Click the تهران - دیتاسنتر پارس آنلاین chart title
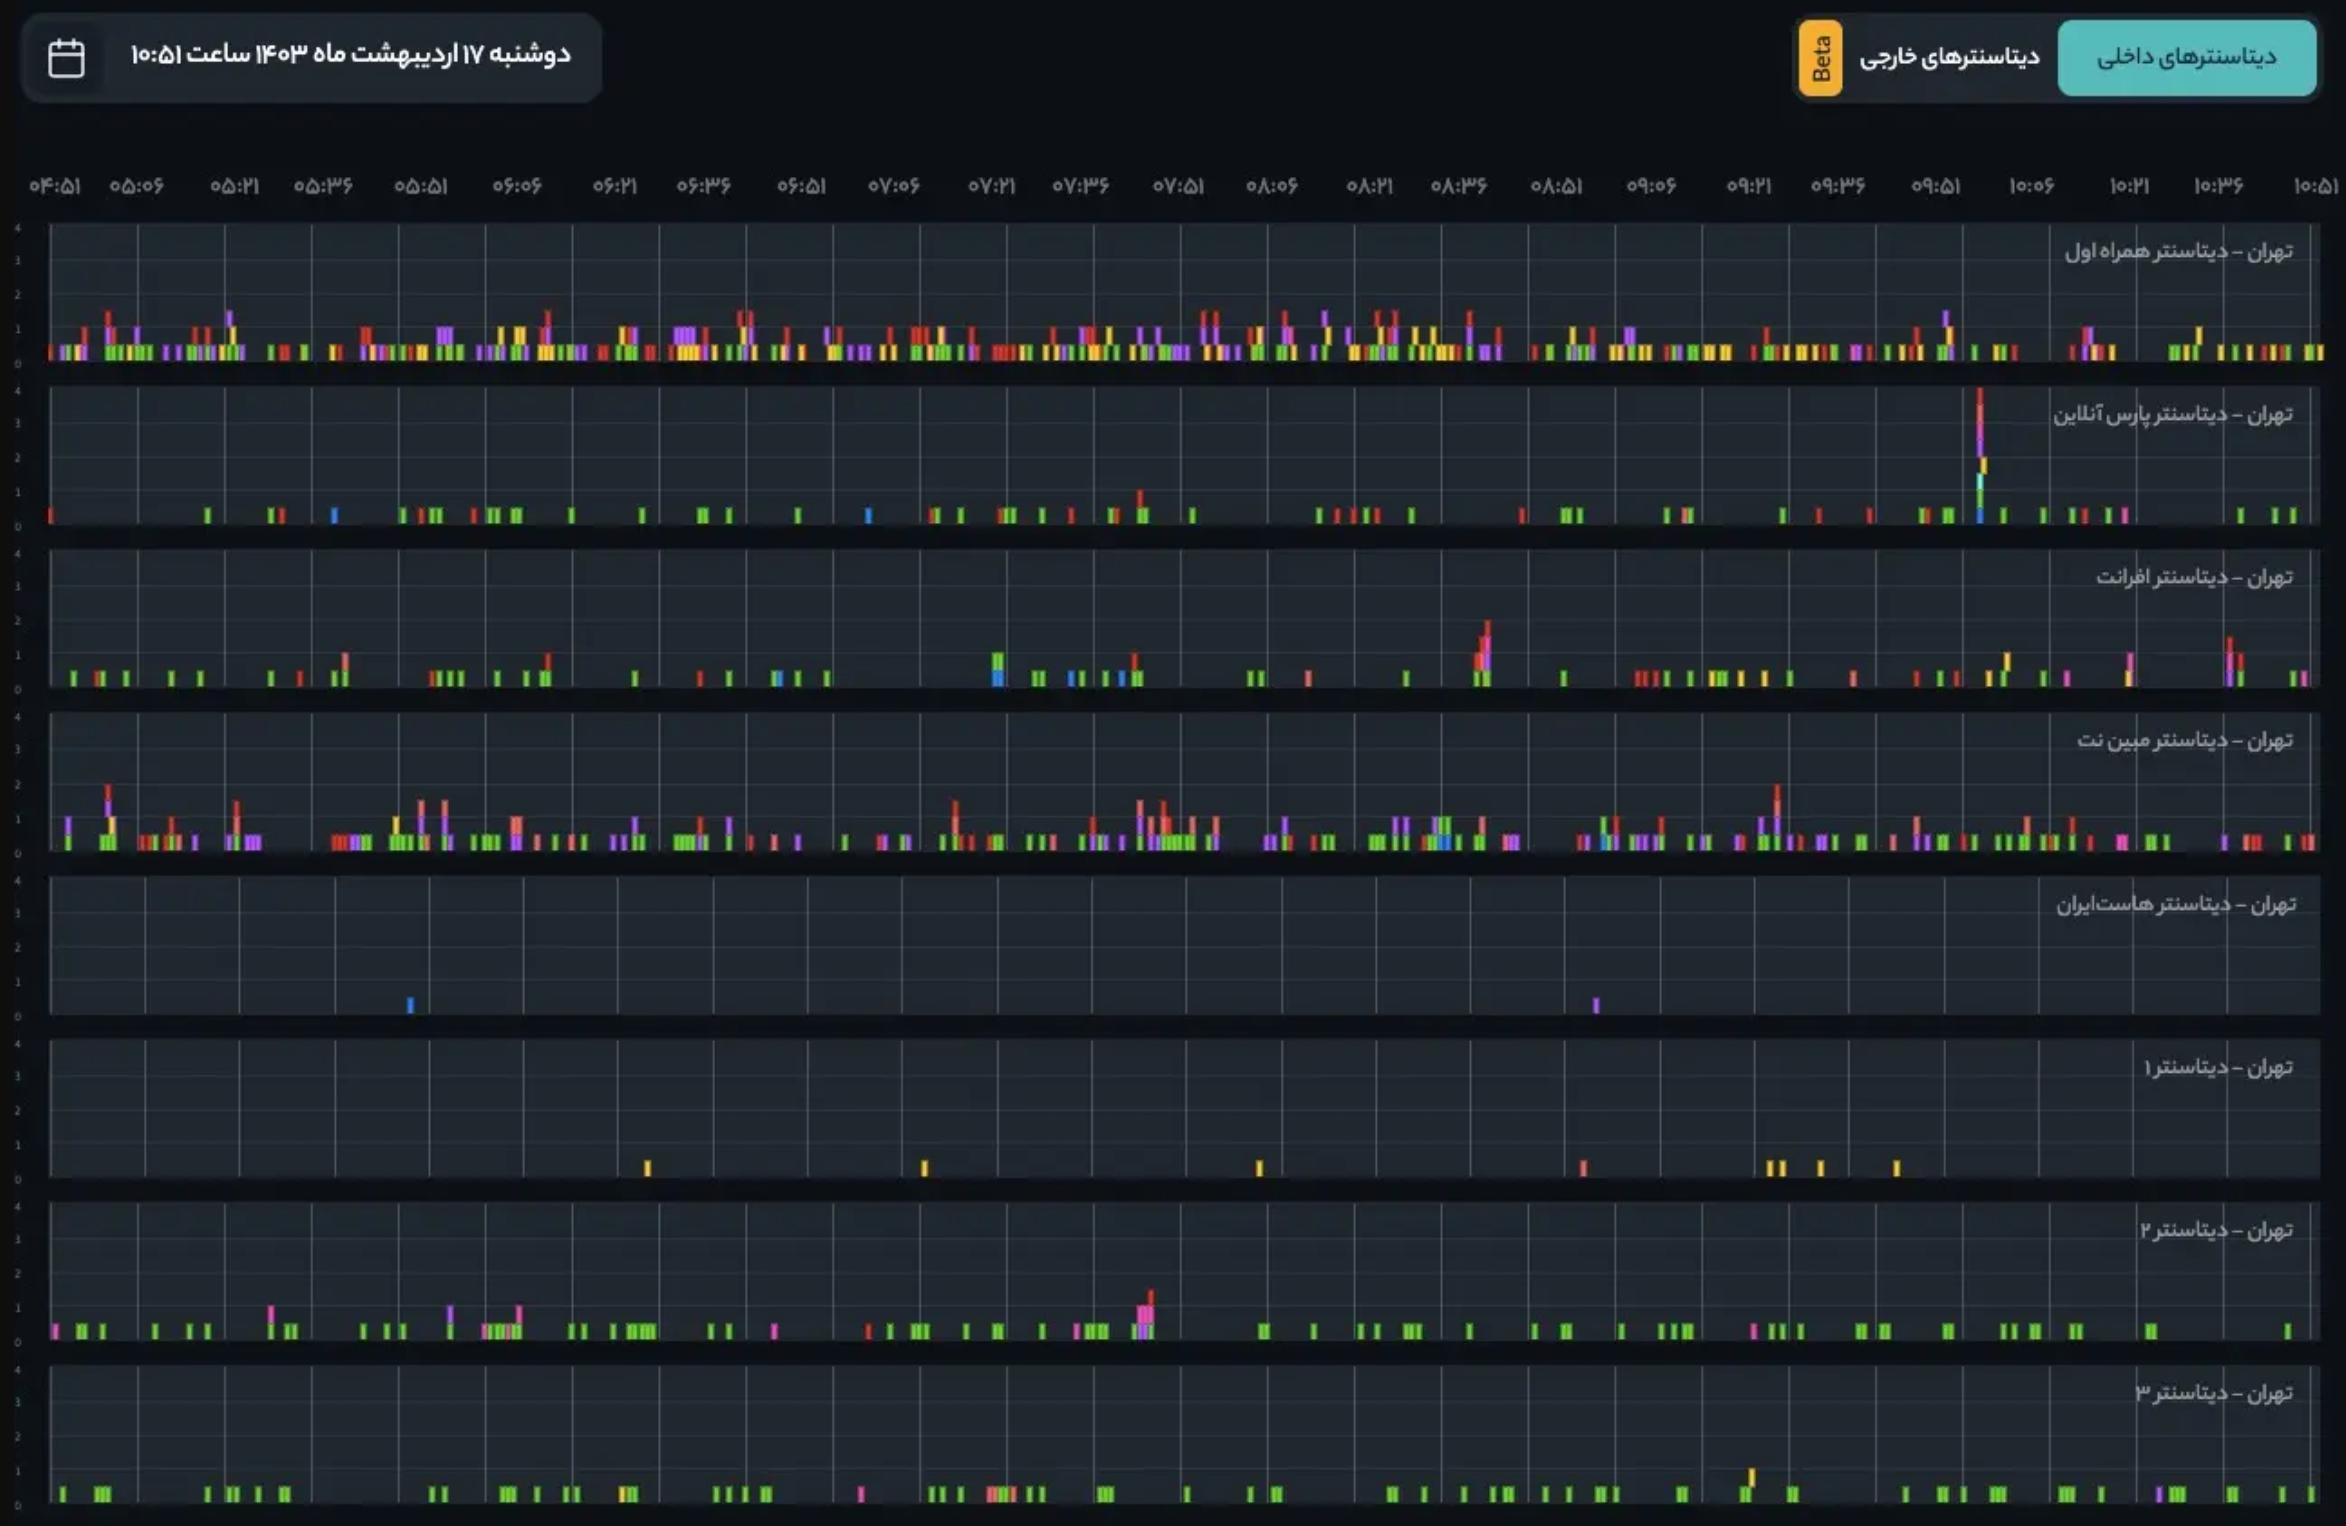 pyautogui.click(x=2172, y=414)
